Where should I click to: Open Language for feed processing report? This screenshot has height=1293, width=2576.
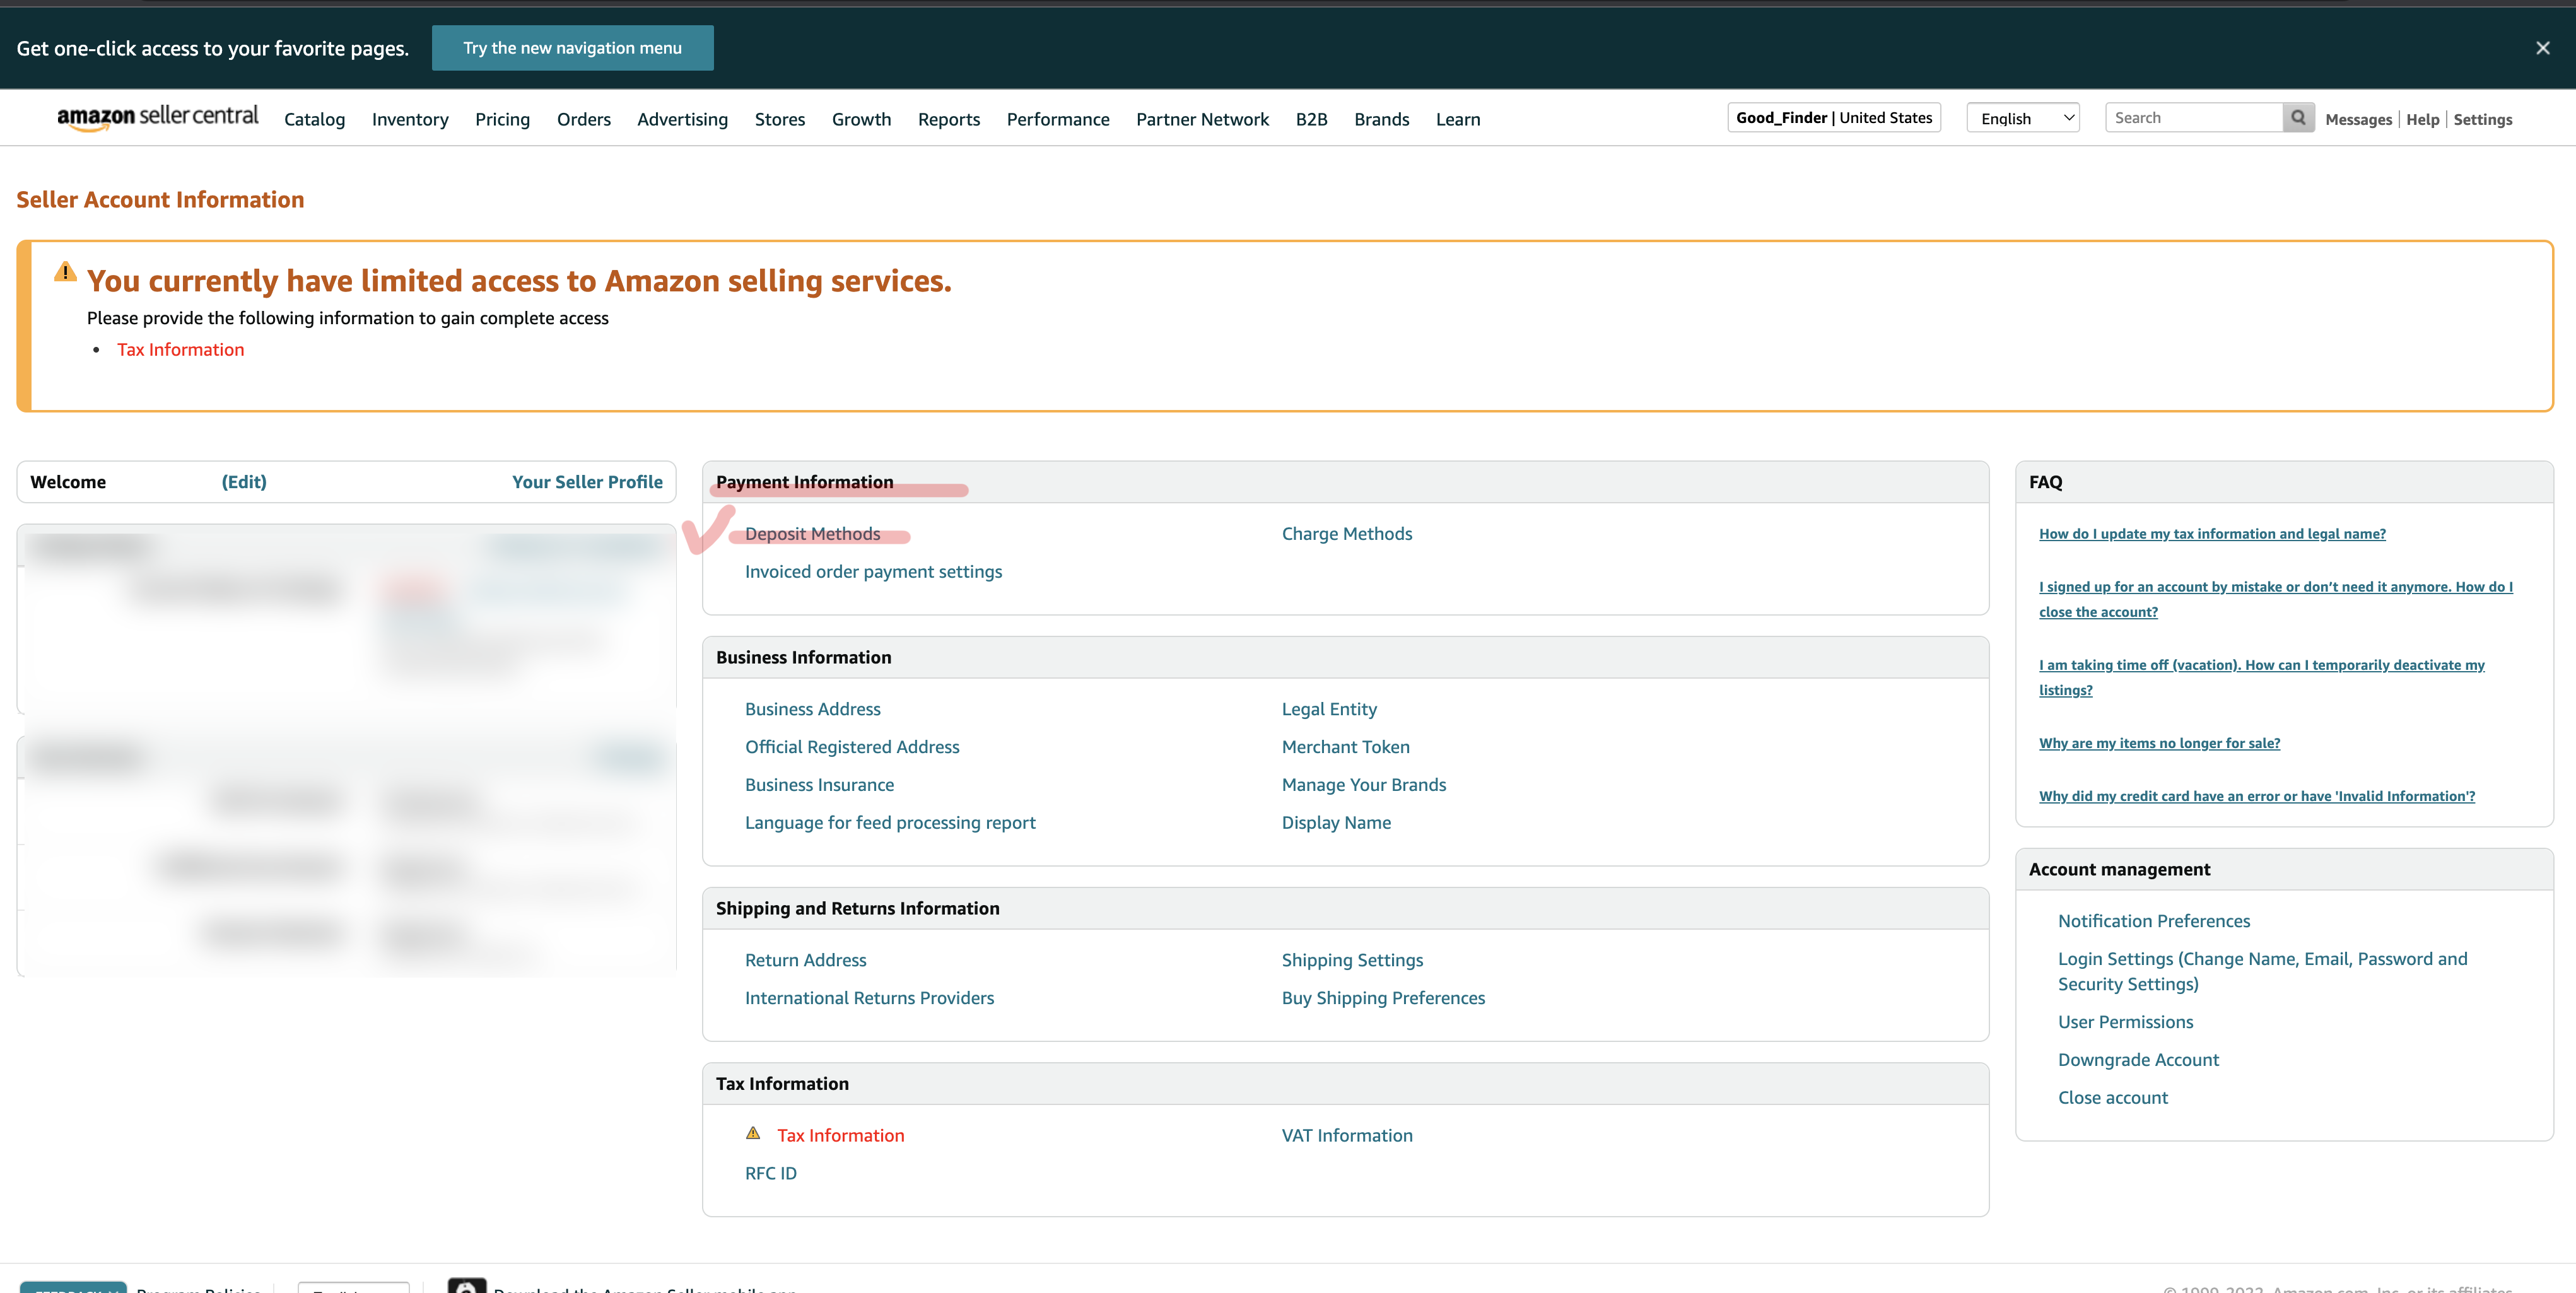[890, 822]
